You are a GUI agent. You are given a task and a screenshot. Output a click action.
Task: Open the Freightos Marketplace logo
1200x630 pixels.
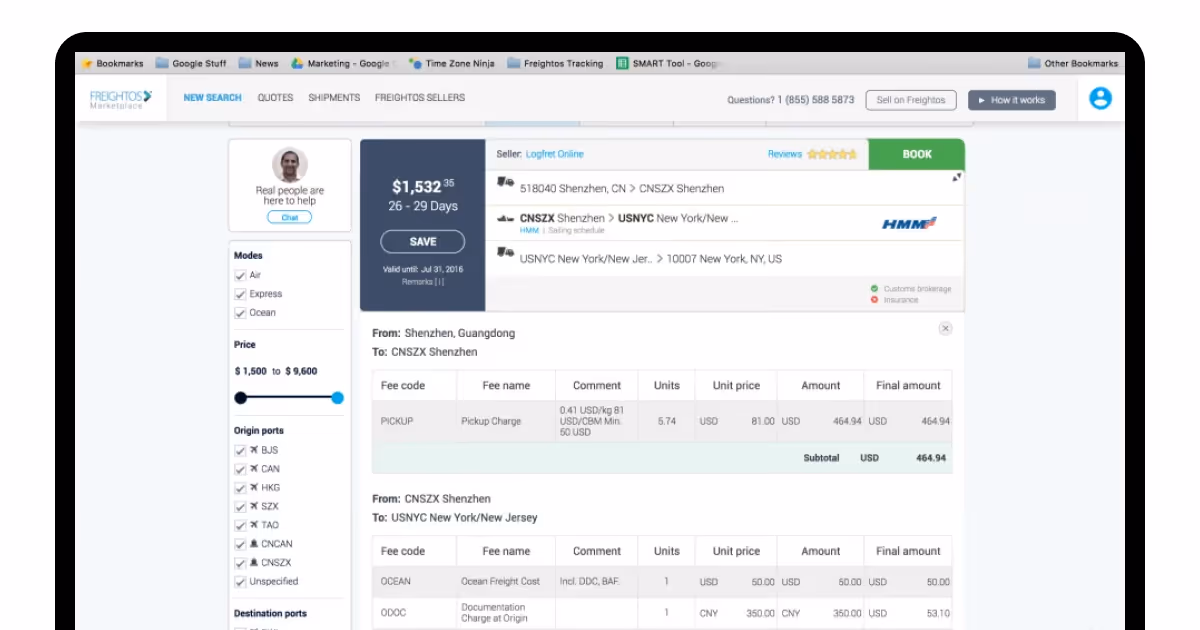(120, 99)
